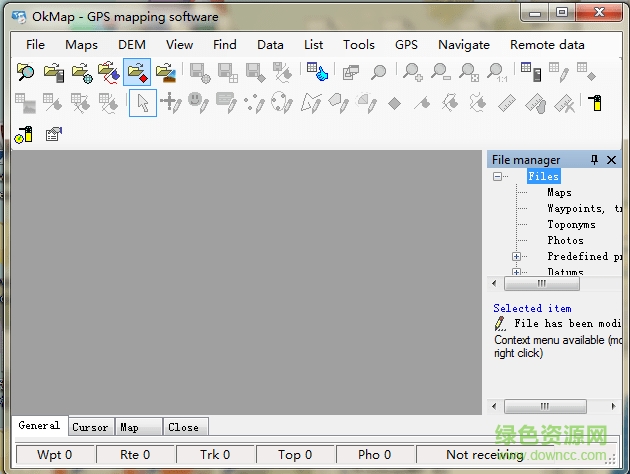Click the grid with blue arrow icon
Screen dimensions: 630x474
pos(317,72)
